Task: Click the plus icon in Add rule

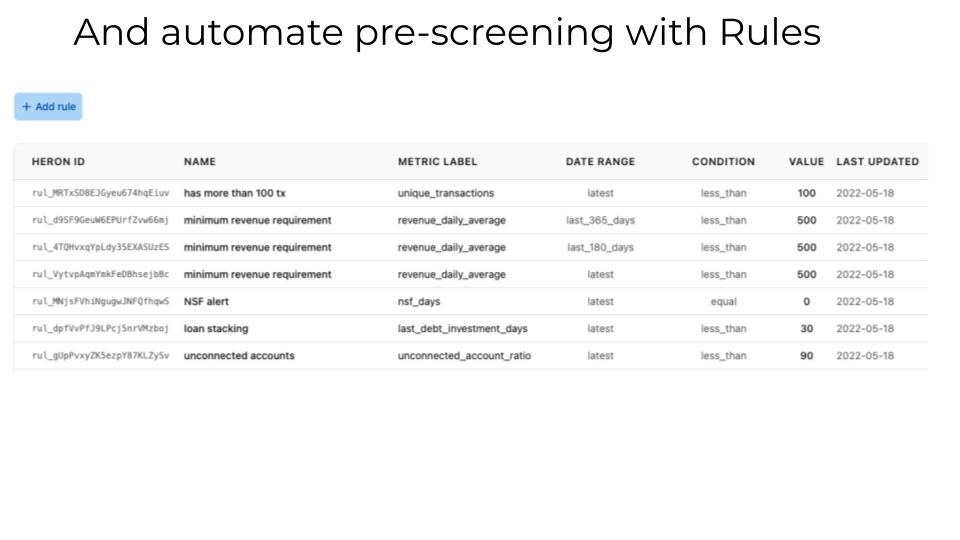Action: (26, 107)
